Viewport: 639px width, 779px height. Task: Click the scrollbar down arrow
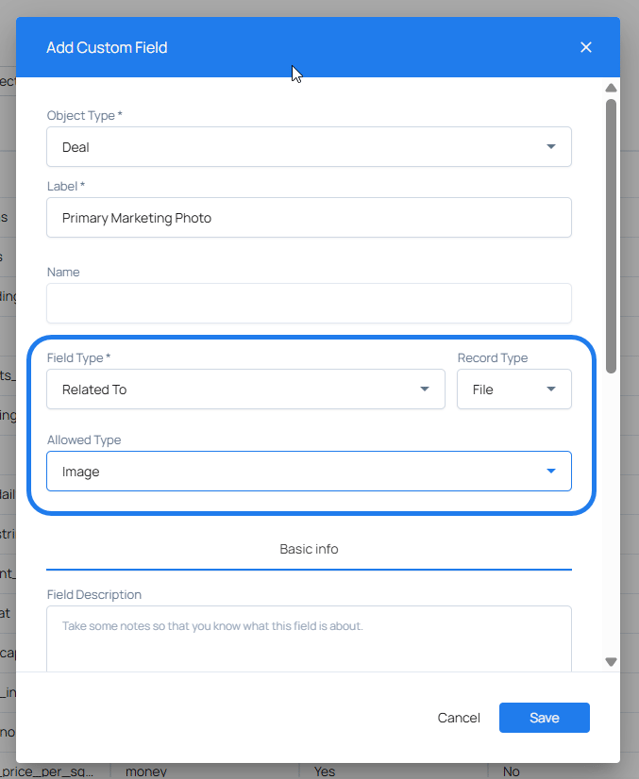[x=611, y=661]
